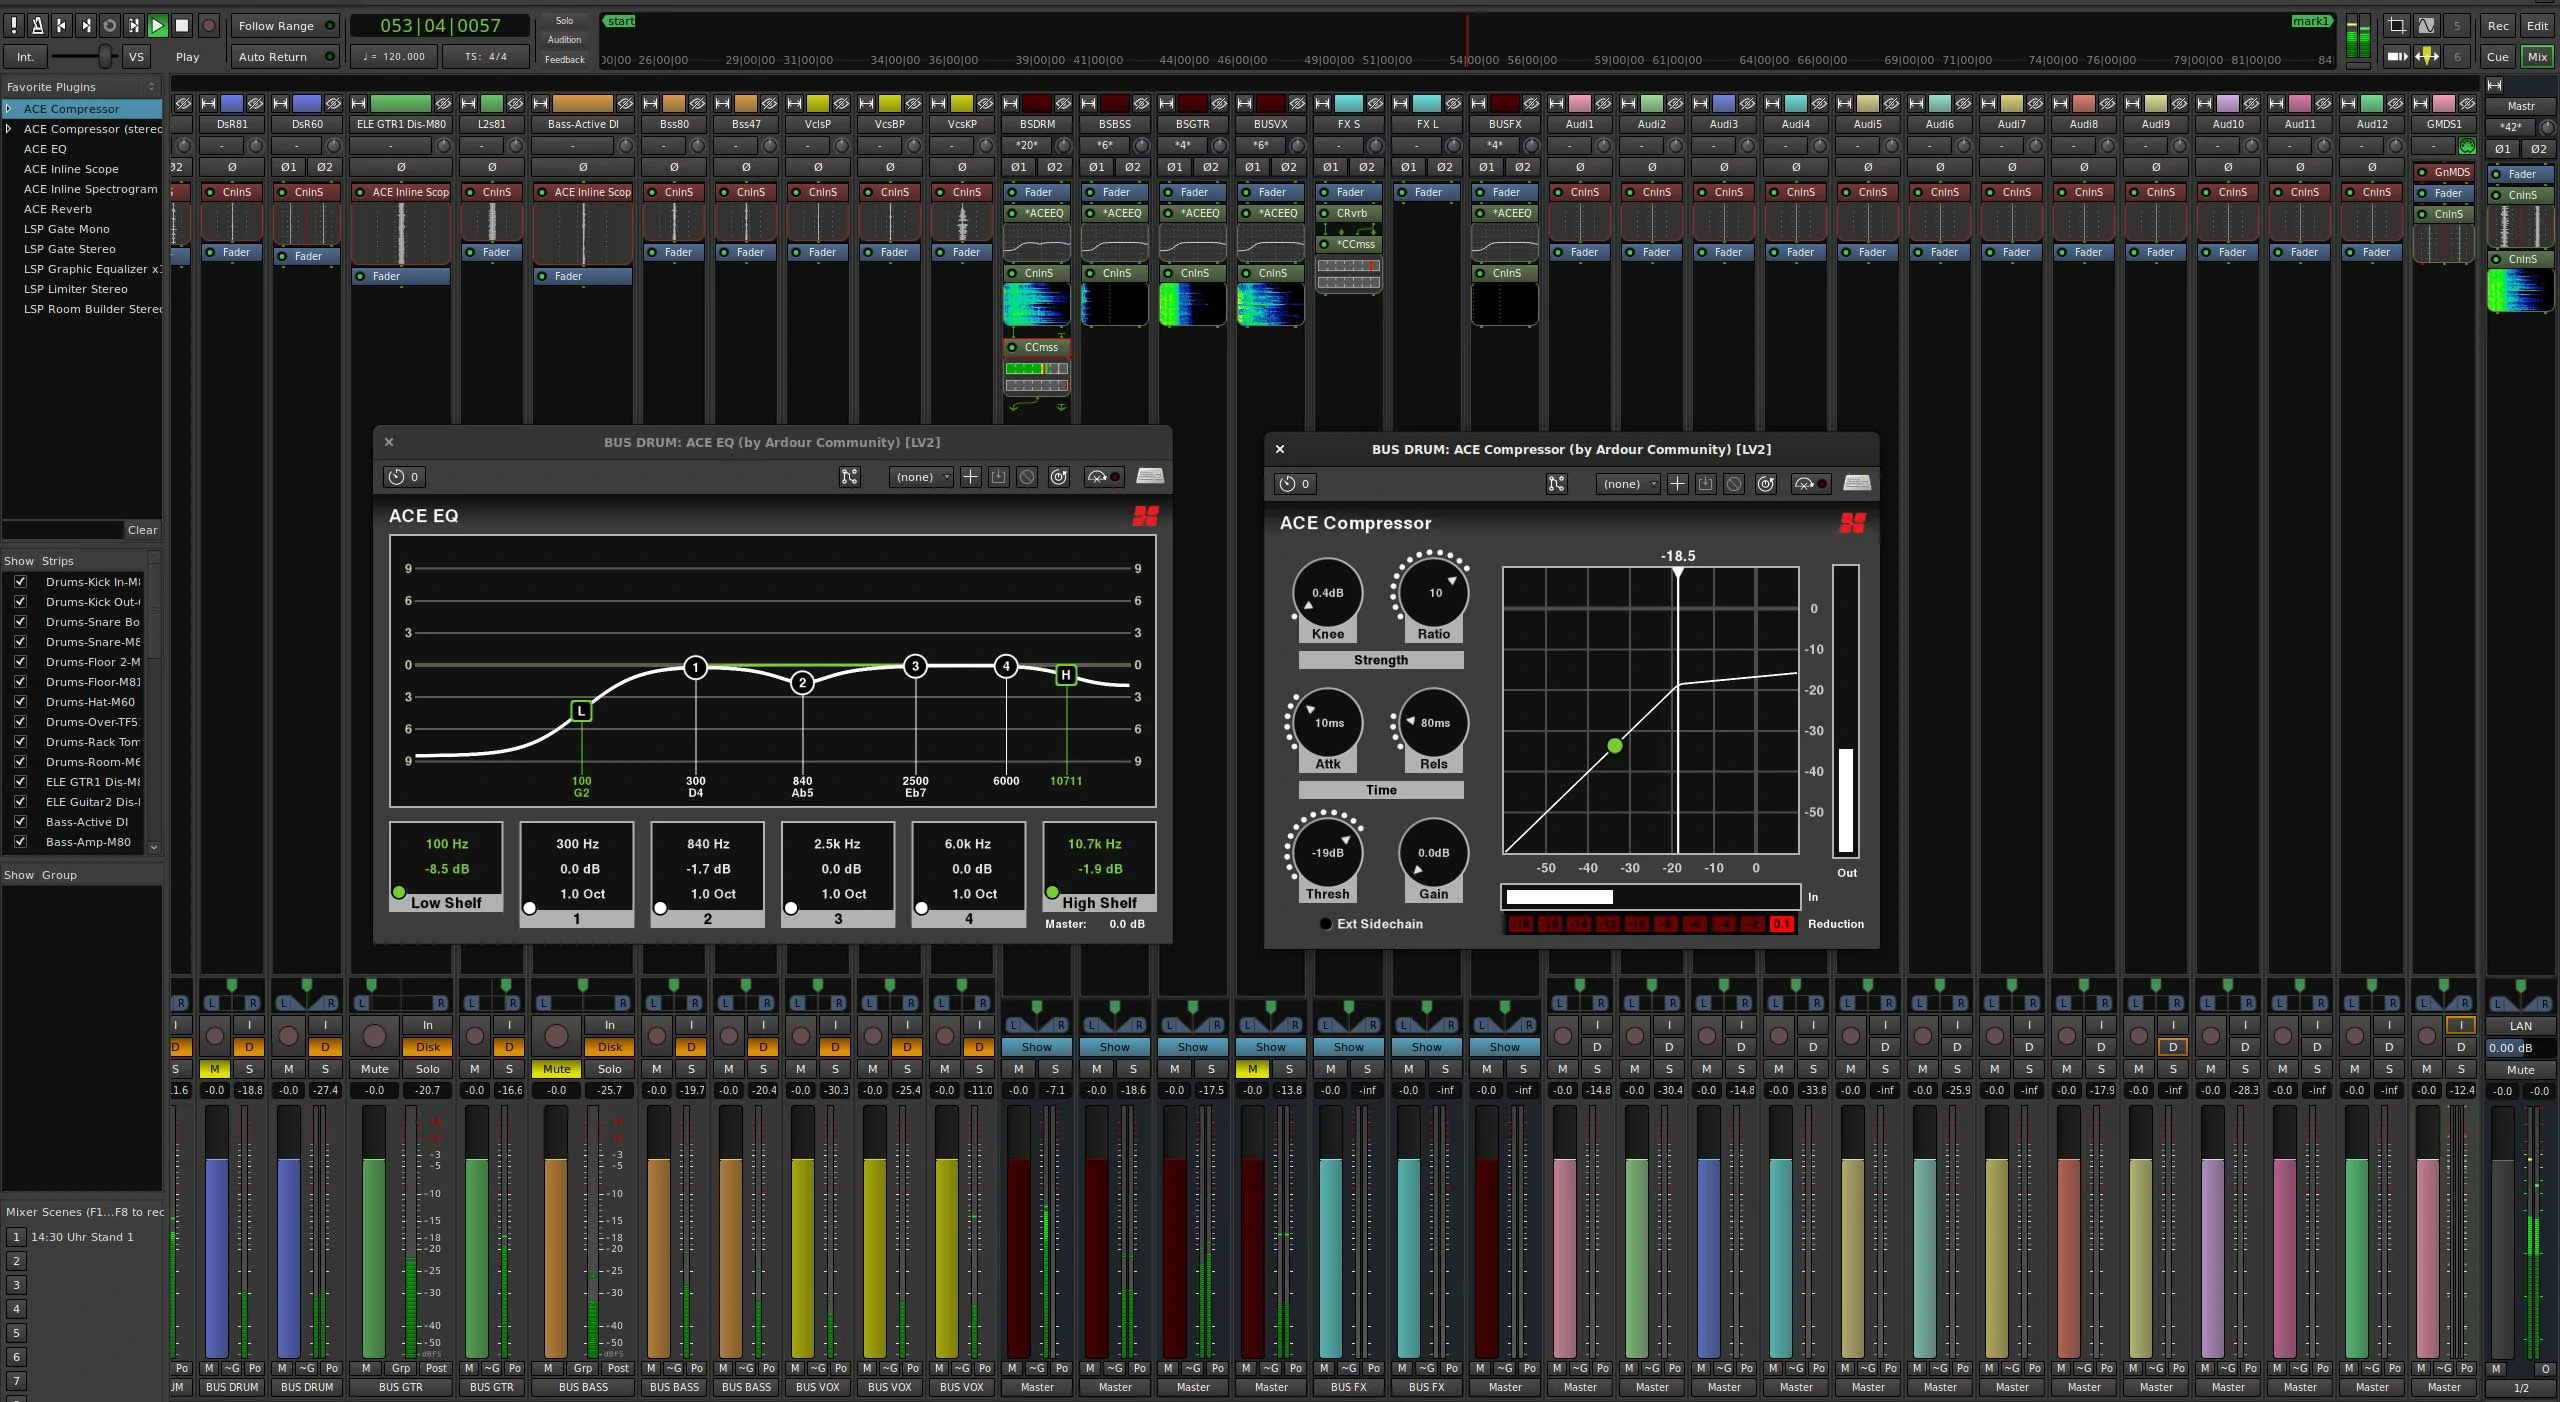Viewport: 2560px width, 1402px height.
Task: Switch to the Cue tab
Action: 2497,56
